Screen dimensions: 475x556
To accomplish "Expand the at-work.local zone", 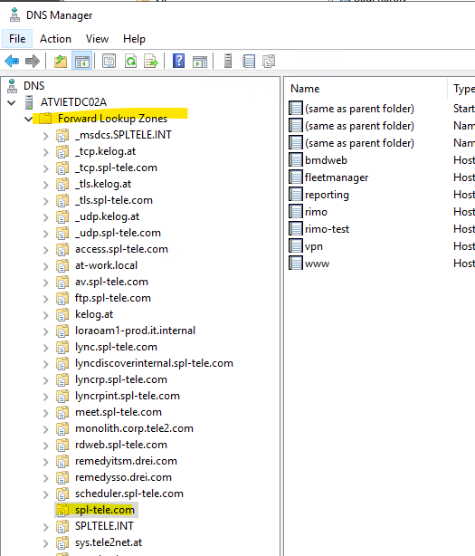I will coord(45,266).
